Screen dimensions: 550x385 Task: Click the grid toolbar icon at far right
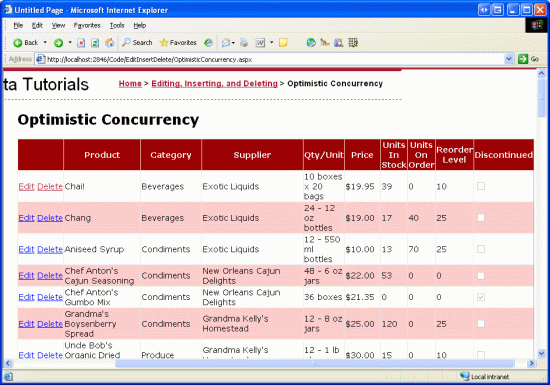click(353, 43)
